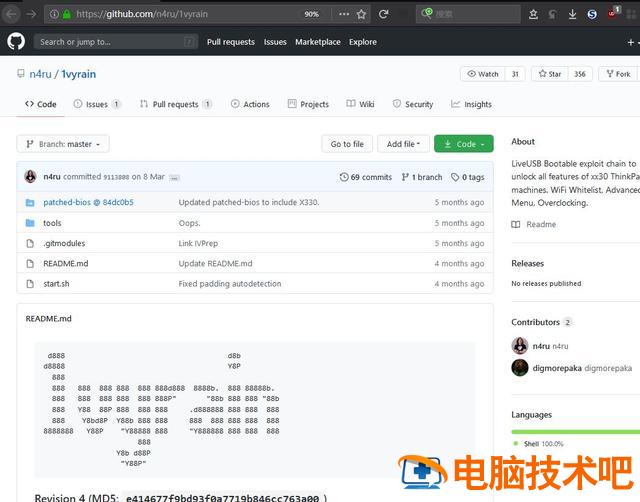Open the green Code download dropdown
Image resolution: width=640 pixels, height=502 pixels.
pyautogui.click(x=464, y=144)
